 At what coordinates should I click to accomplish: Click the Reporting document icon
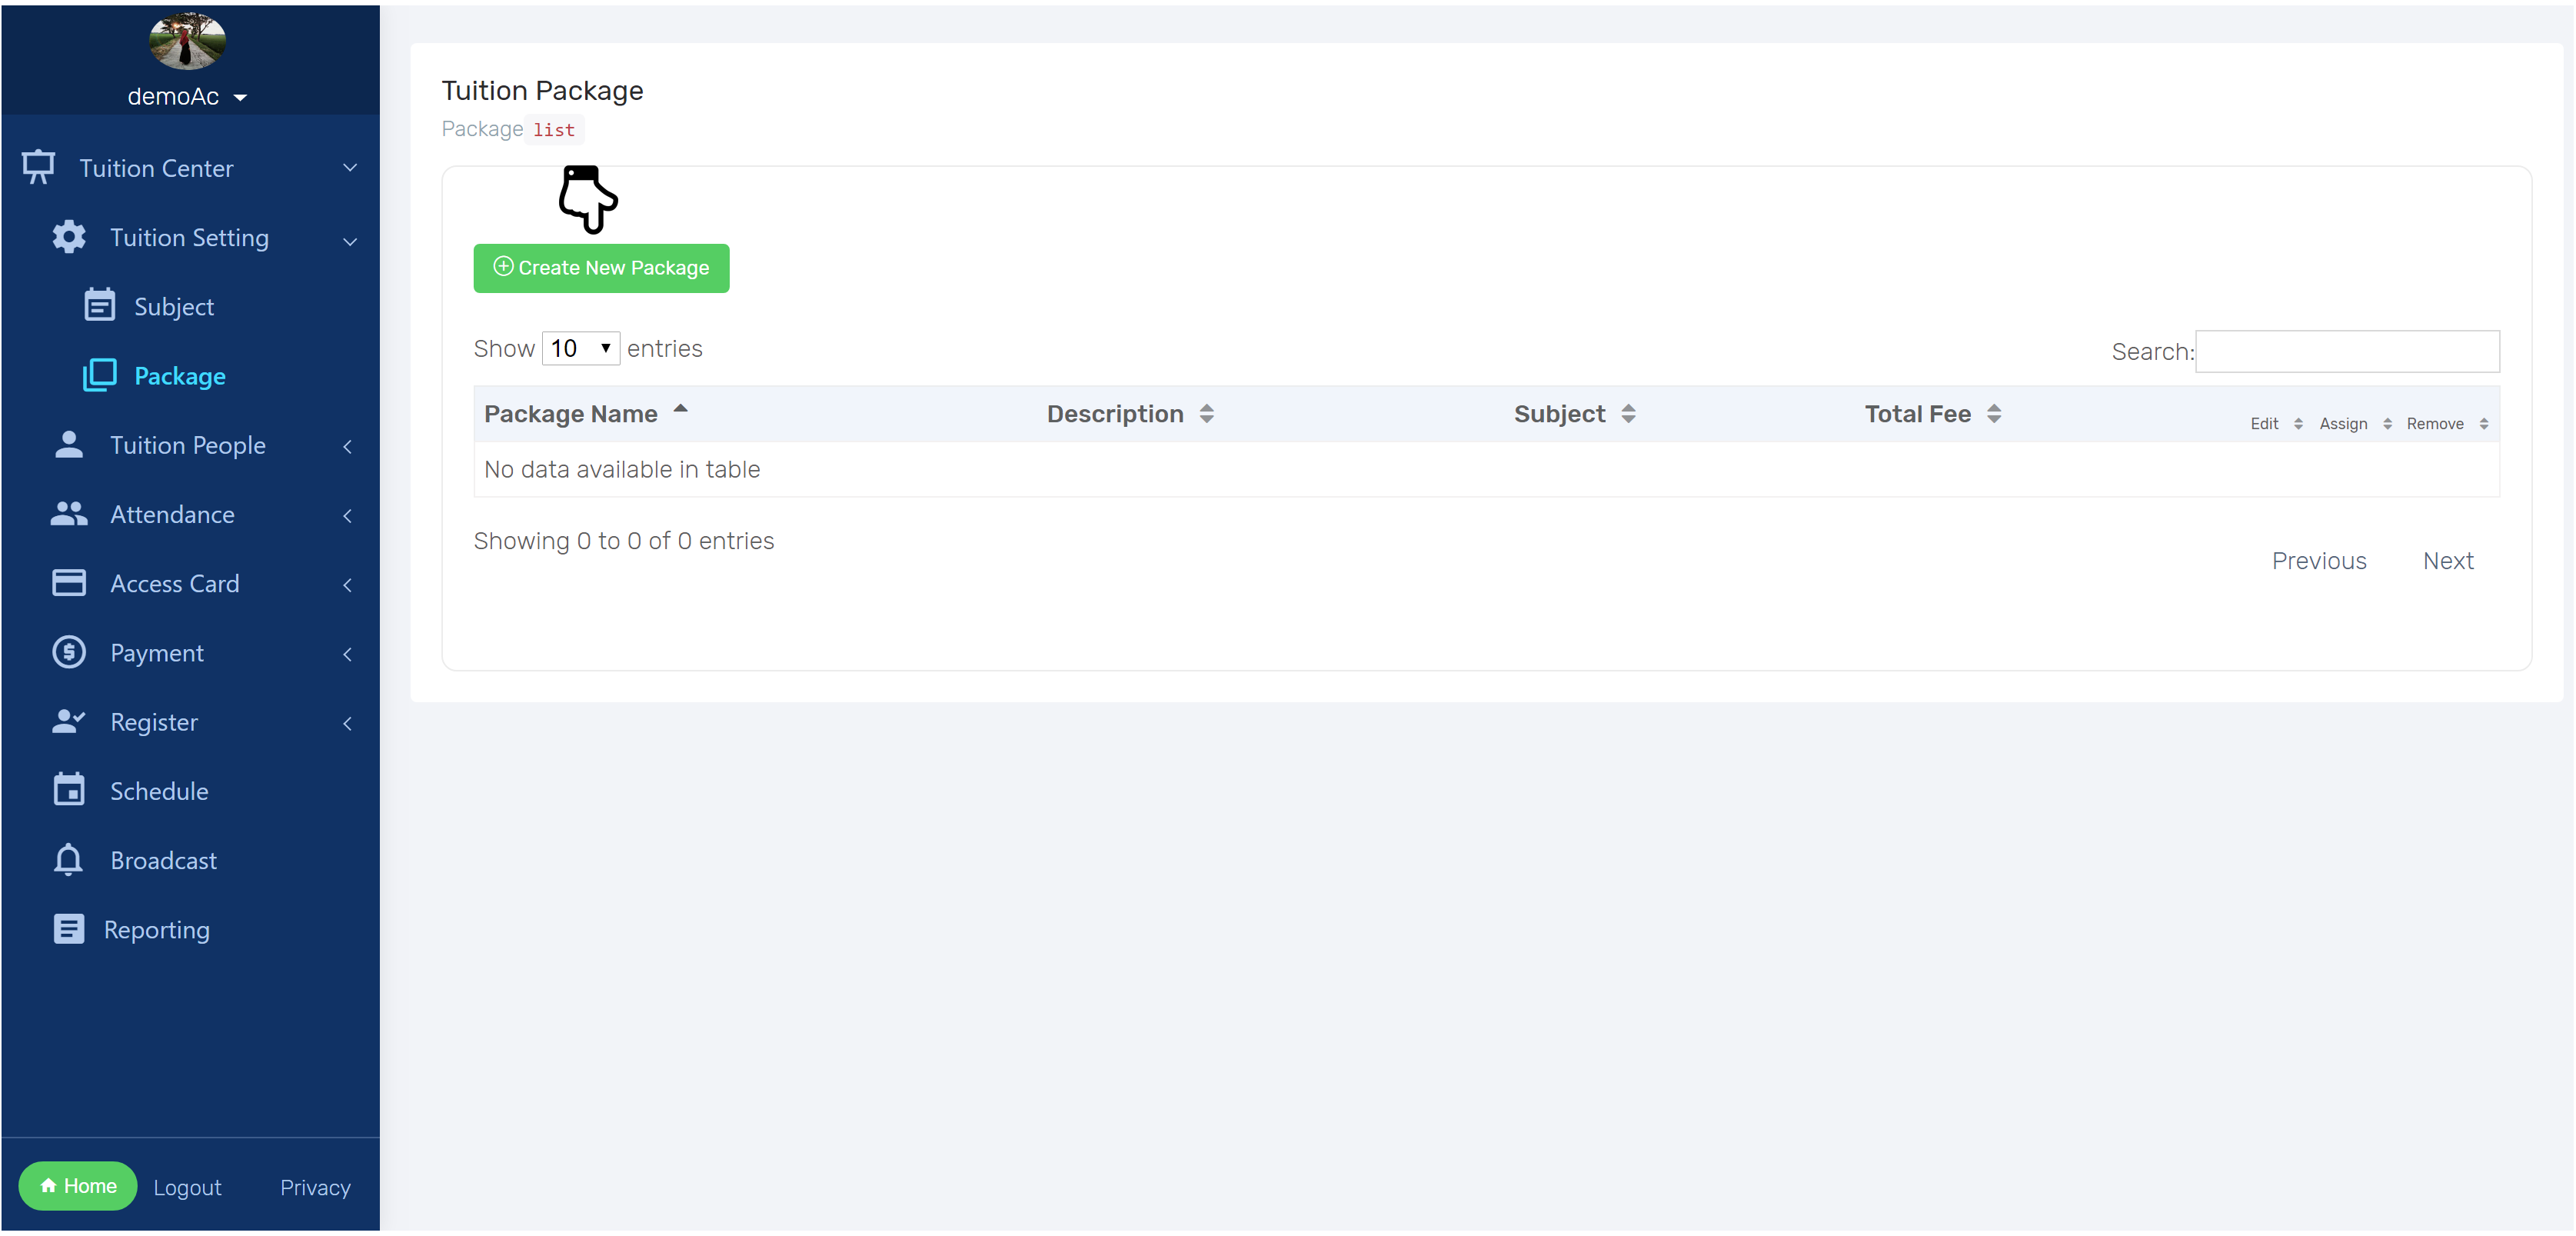point(69,929)
